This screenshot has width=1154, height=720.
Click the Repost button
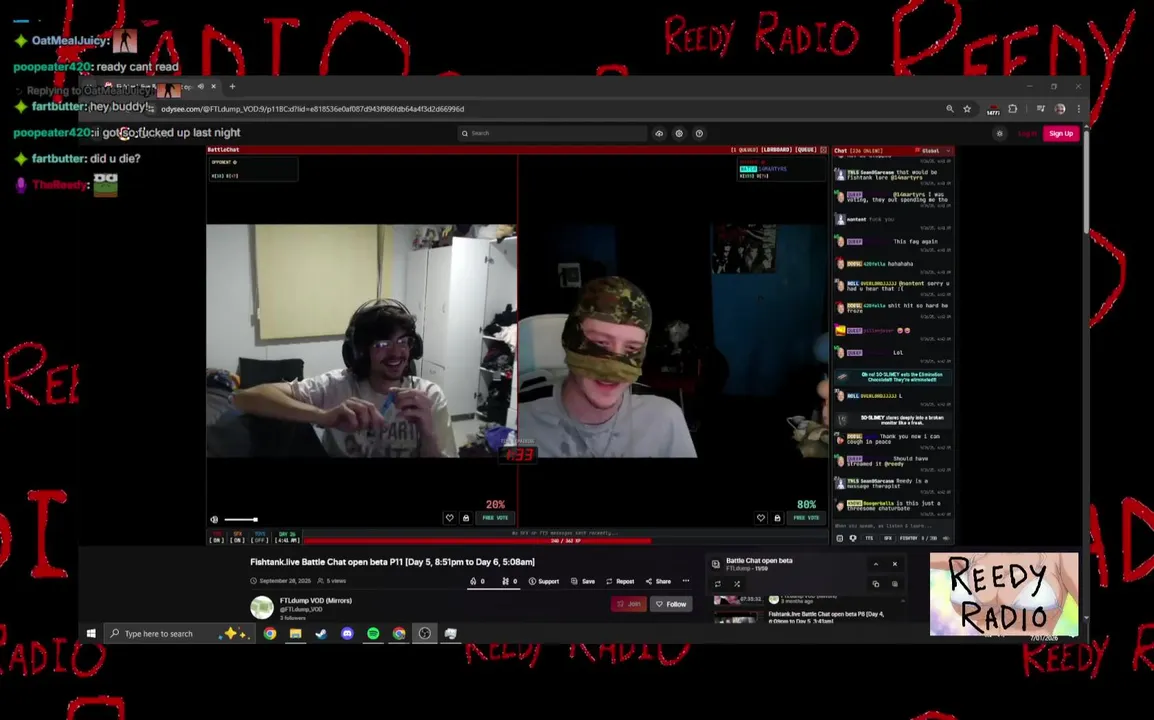click(620, 581)
